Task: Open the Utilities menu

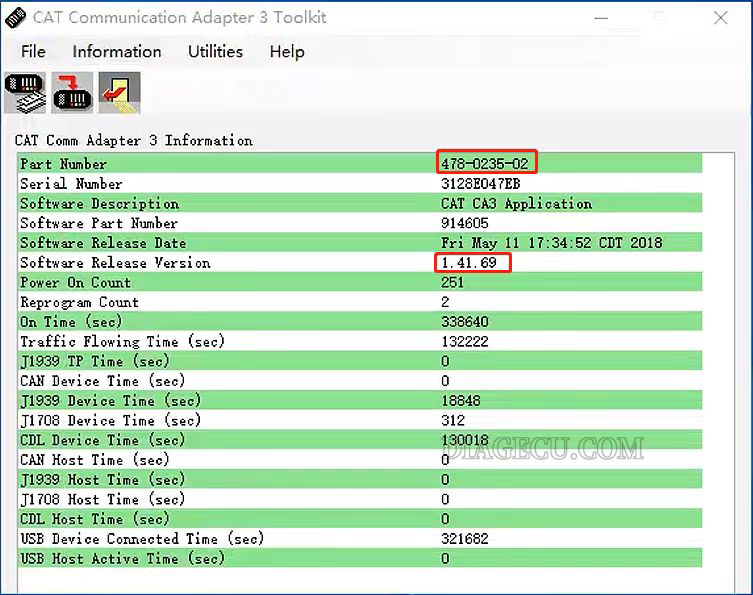Action: pos(215,51)
